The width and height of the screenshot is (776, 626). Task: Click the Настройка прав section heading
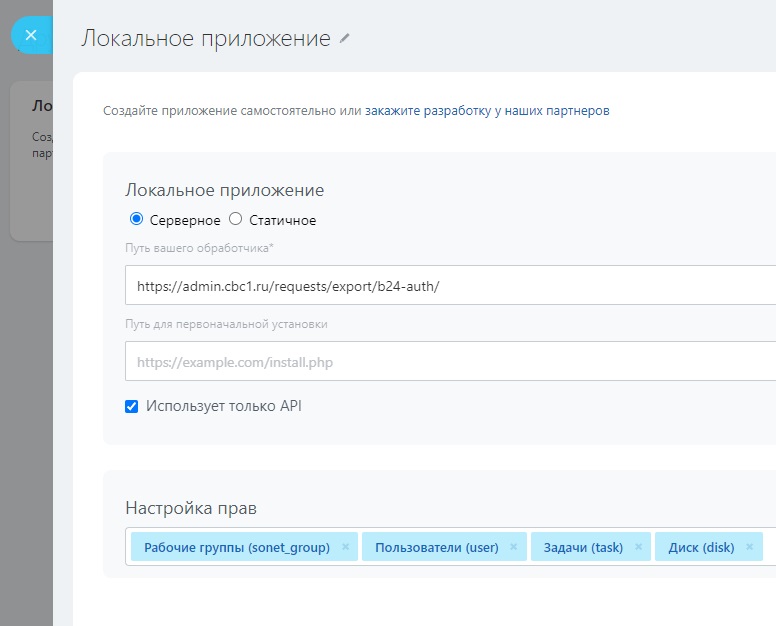tap(191, 508)
